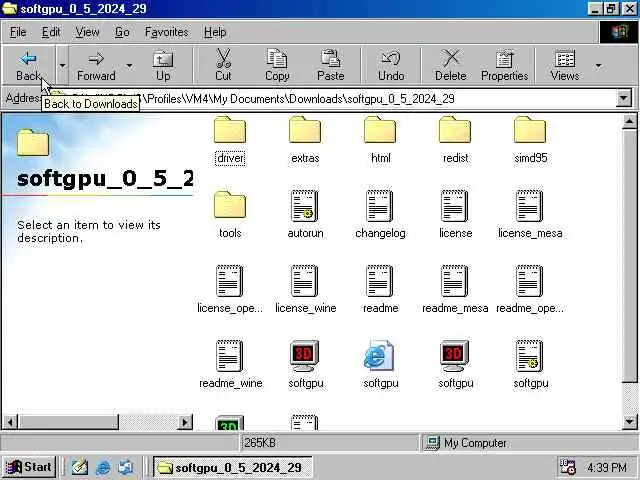
Task: Select the softgpu settings file with gear
Action: pos(531,366)
